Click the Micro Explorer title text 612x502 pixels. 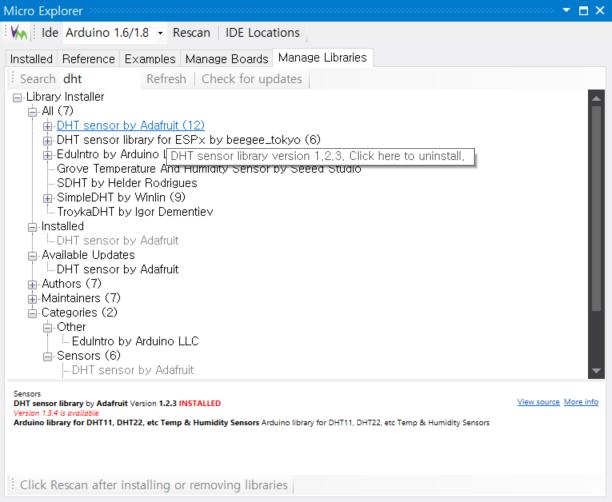click(43, 11)
